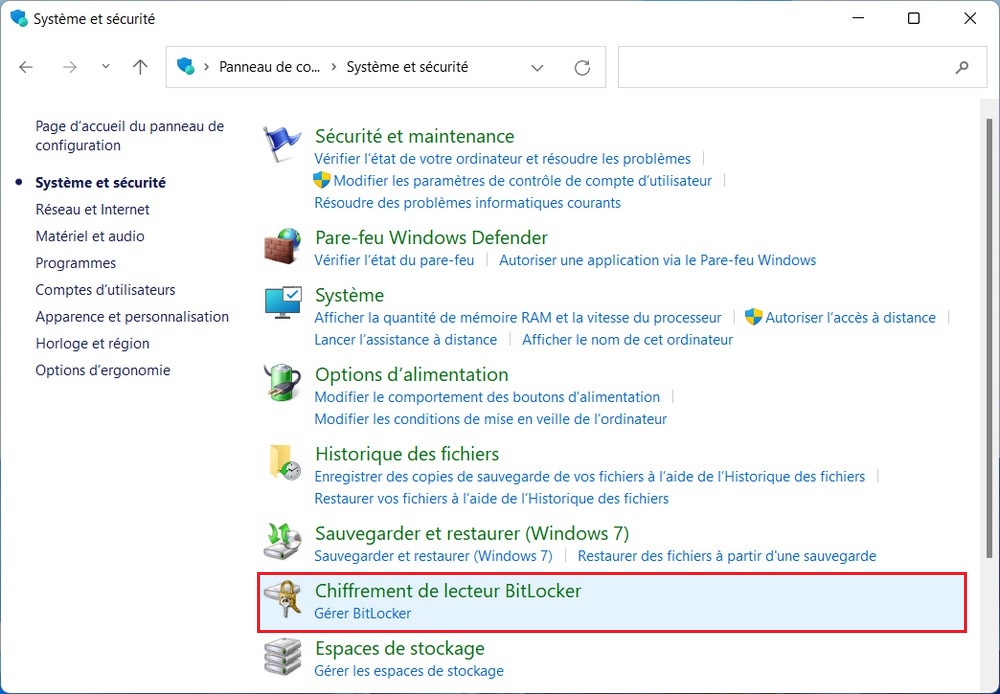Click the Pare-feu Windows Defender brick wall icon

(282, 246)
